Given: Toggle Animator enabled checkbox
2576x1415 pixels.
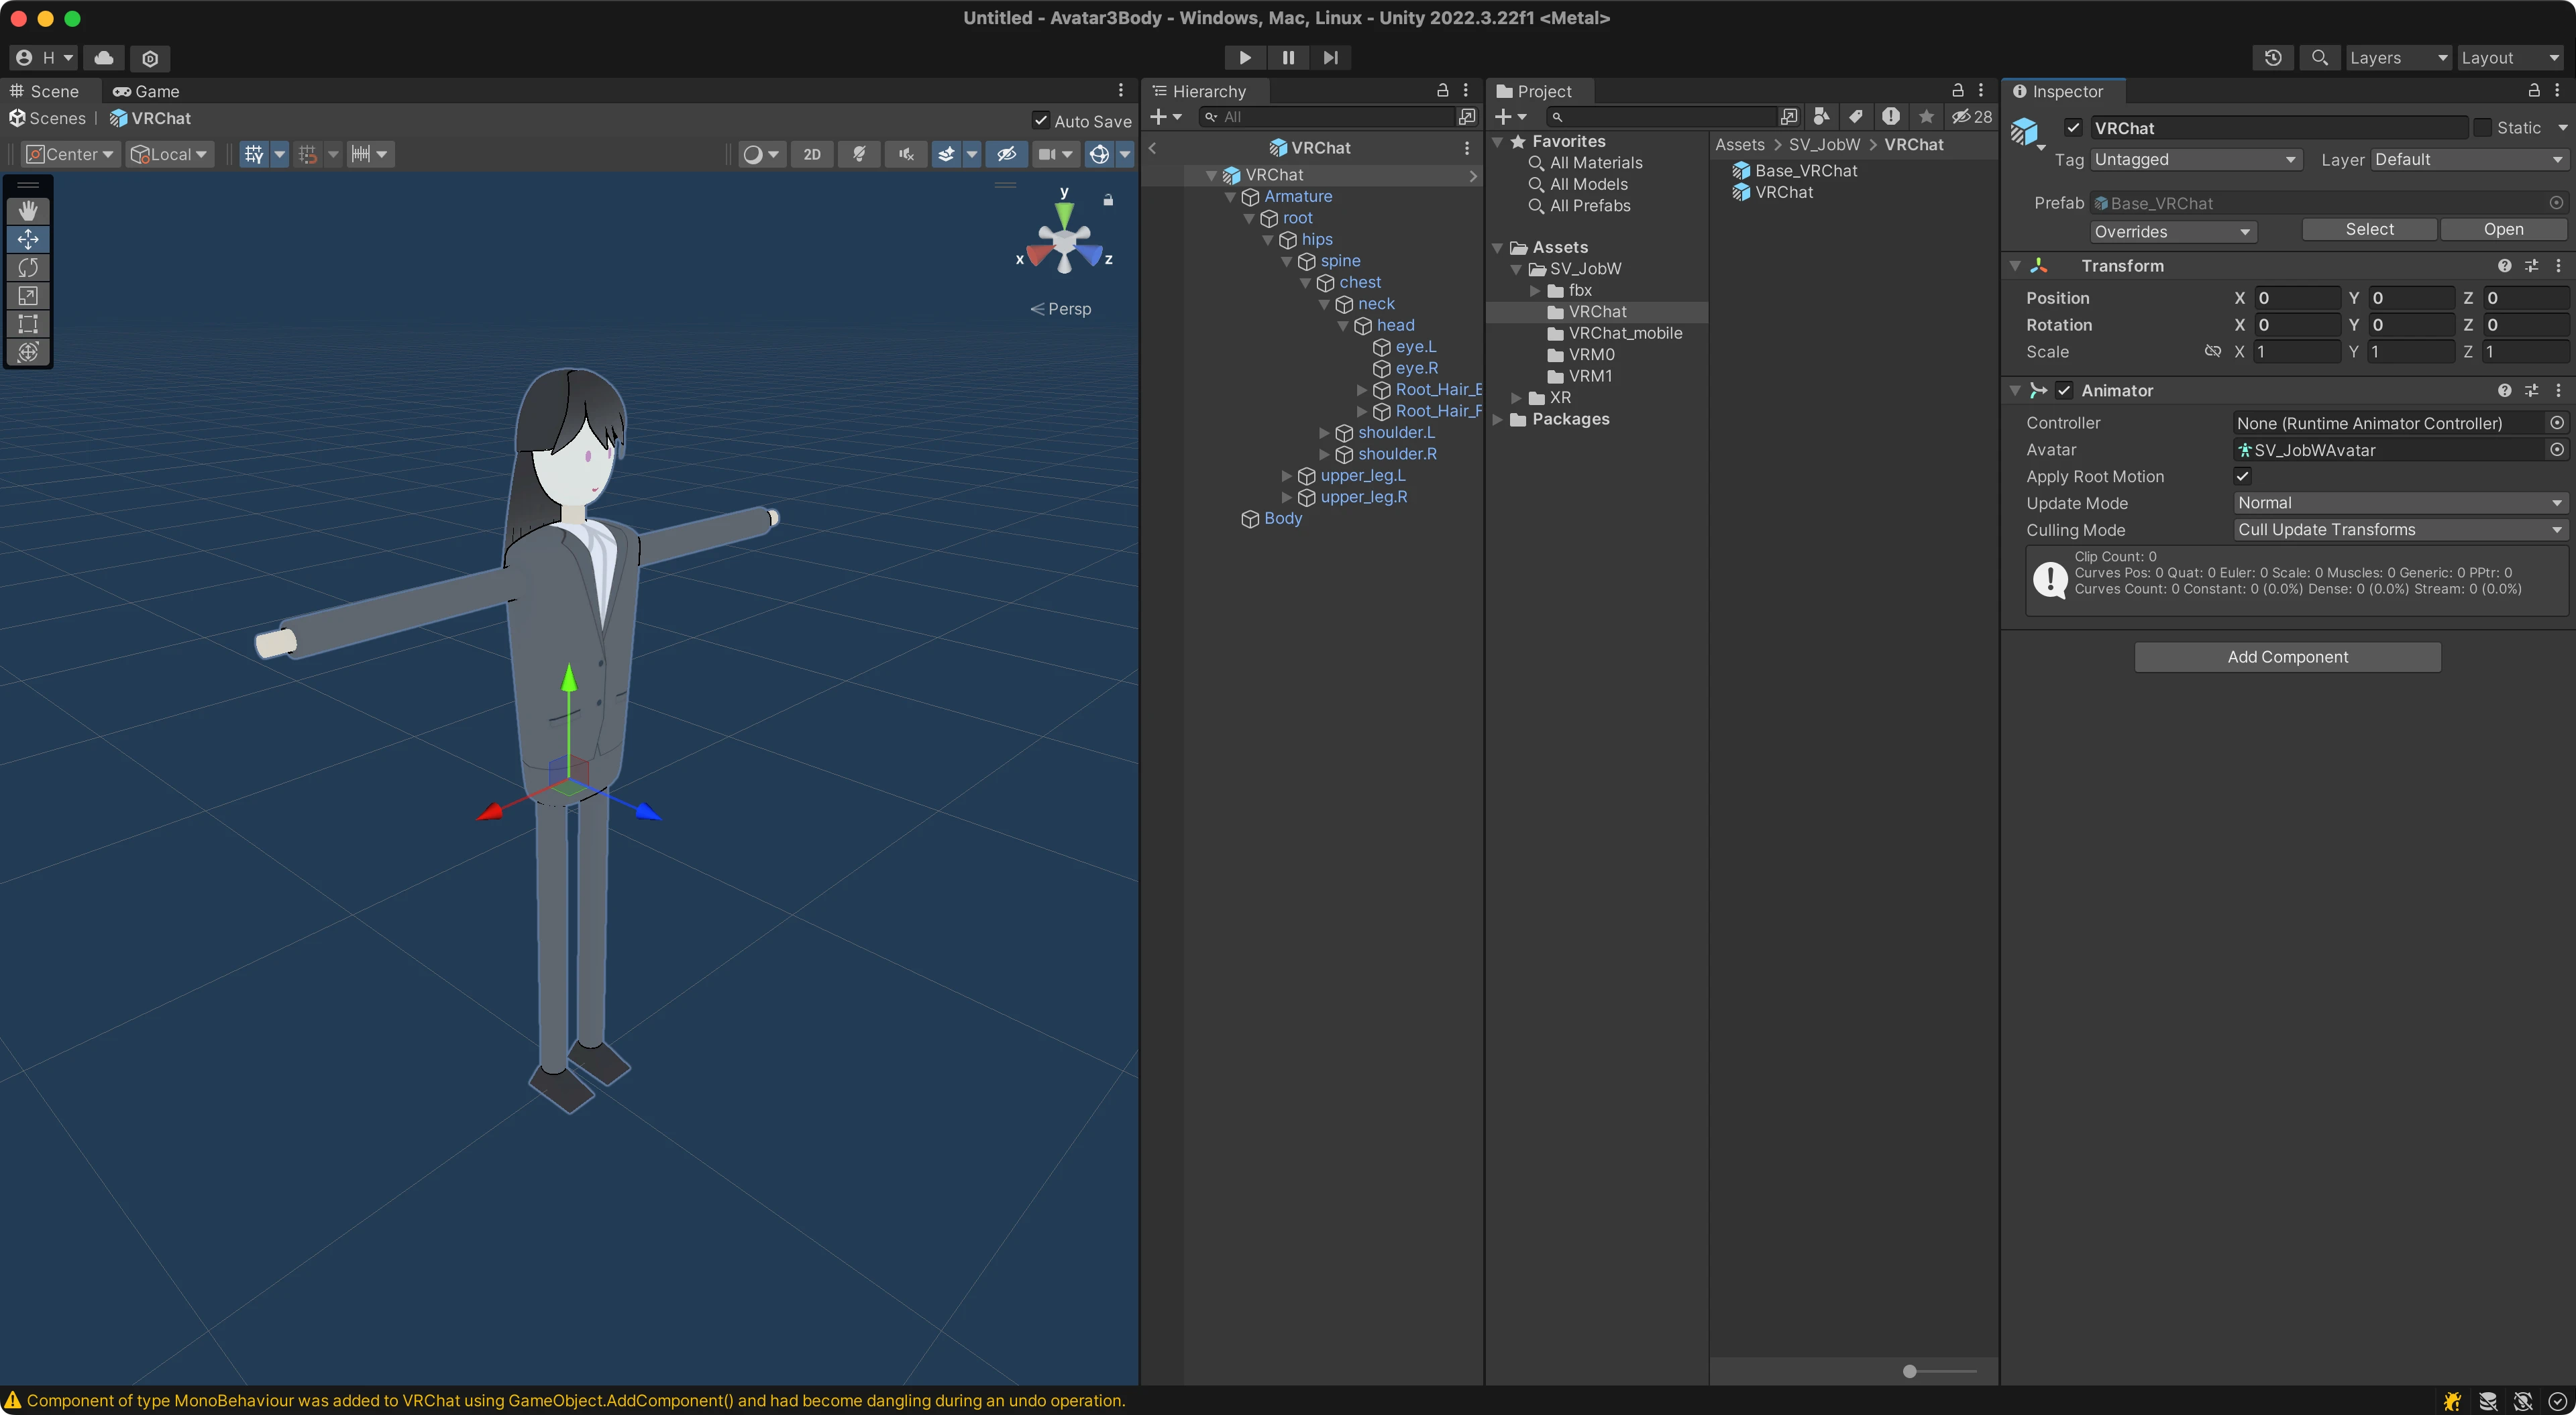Looking at the screenshot, I should [2064, 390].
